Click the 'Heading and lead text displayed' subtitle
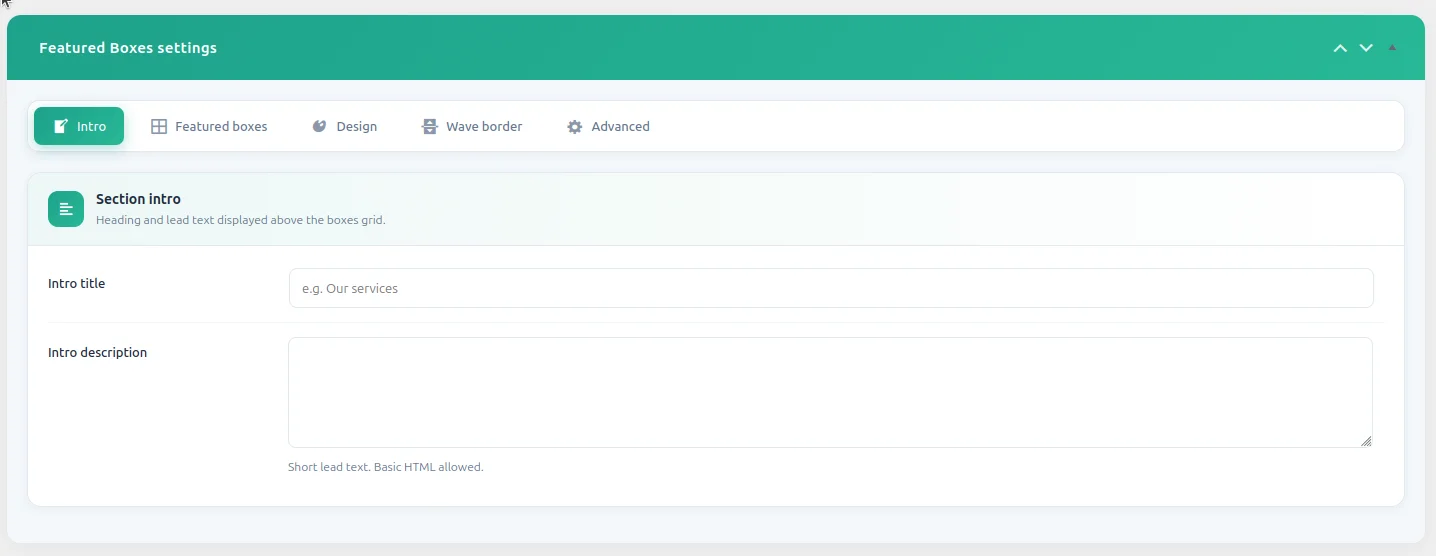Image resolution: width=1436 pixels, height=556 pixels. coord(240,220)
